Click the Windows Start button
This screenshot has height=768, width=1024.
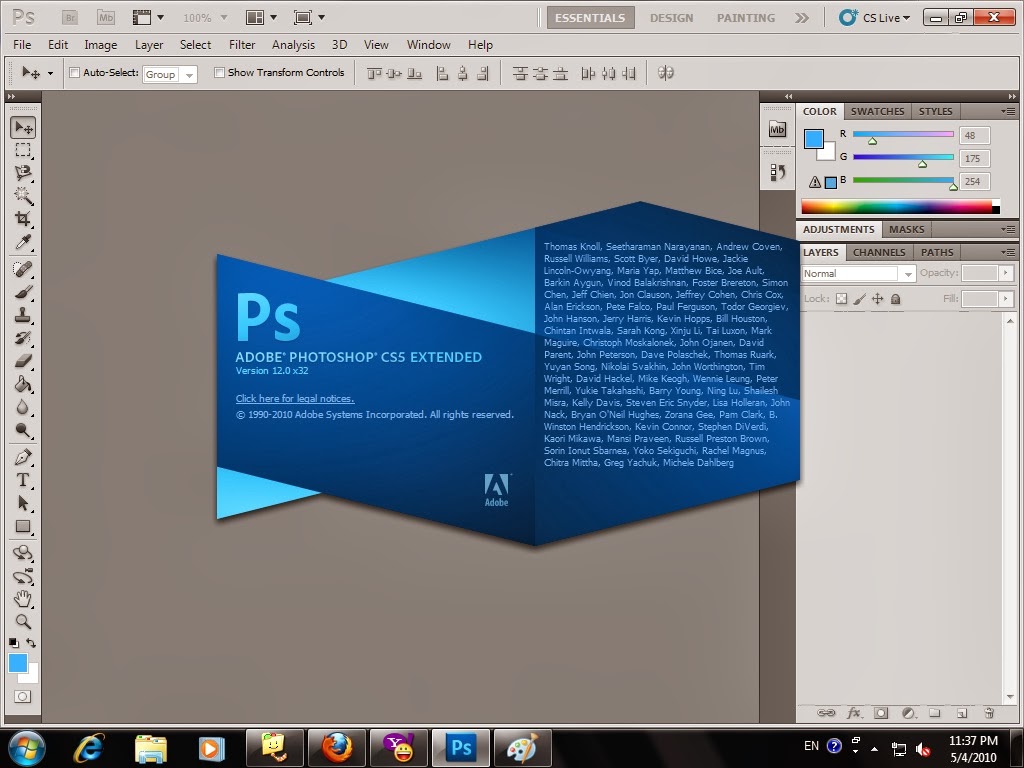[x=27, y=748]
